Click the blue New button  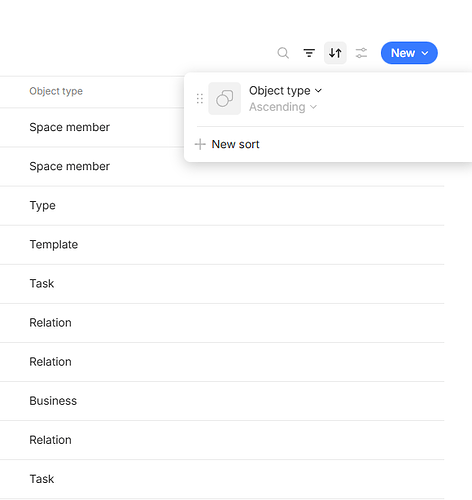409,53
